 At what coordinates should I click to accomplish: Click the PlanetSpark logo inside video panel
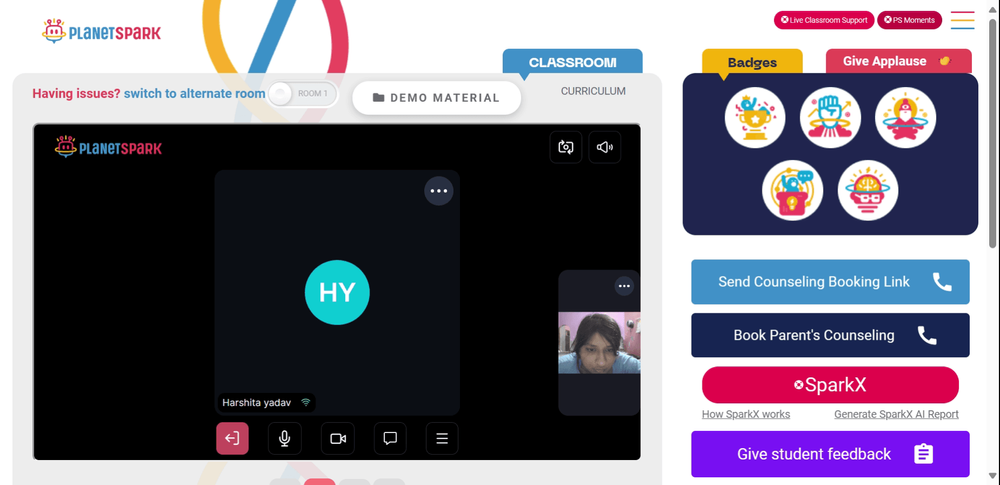pyautogui.click(x=108, y=147)
